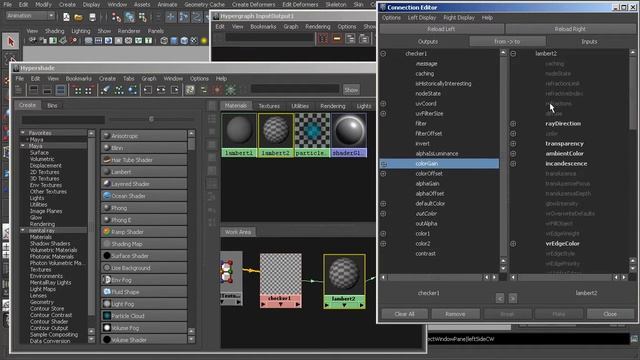Screen dimensions: 640x360
Task: Open Left Display menu in Connection Editor
Action: [x=422, y=18]
